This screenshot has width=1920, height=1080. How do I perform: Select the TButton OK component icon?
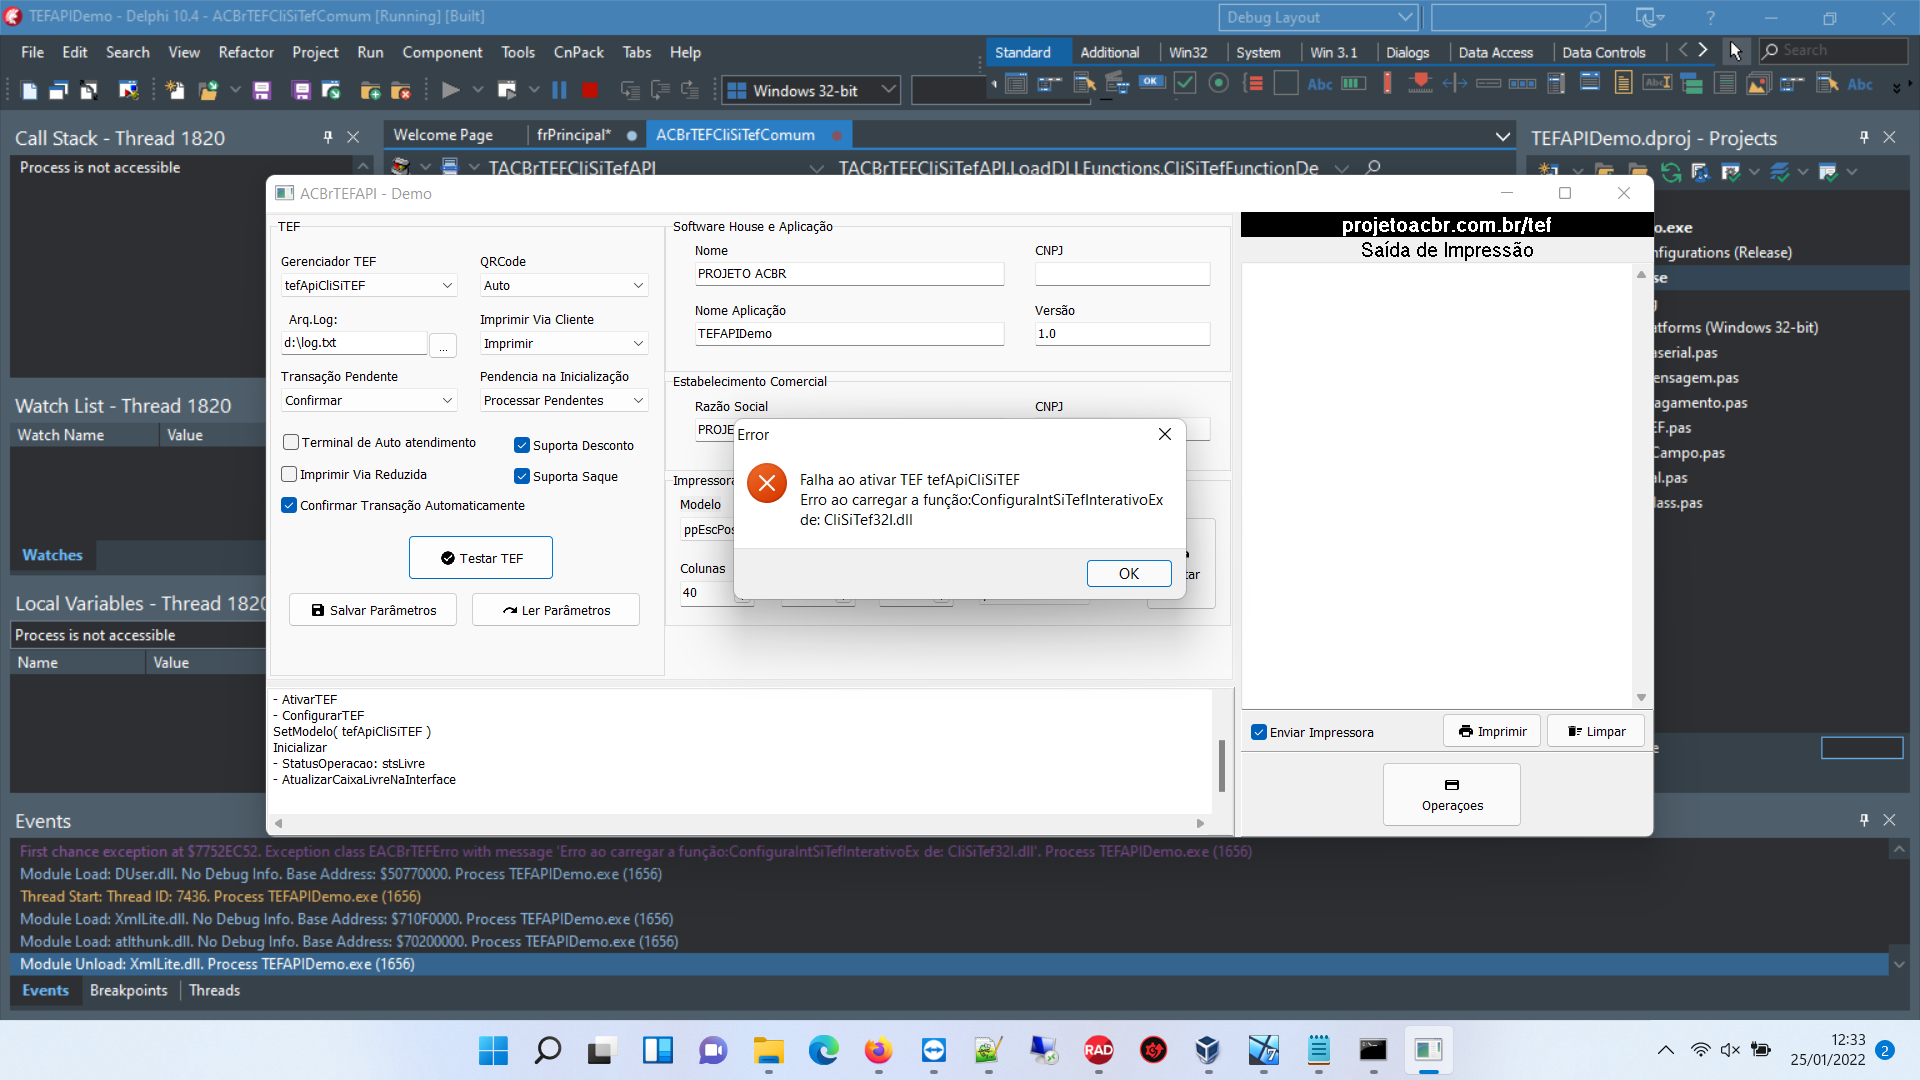click(1151, 82)
